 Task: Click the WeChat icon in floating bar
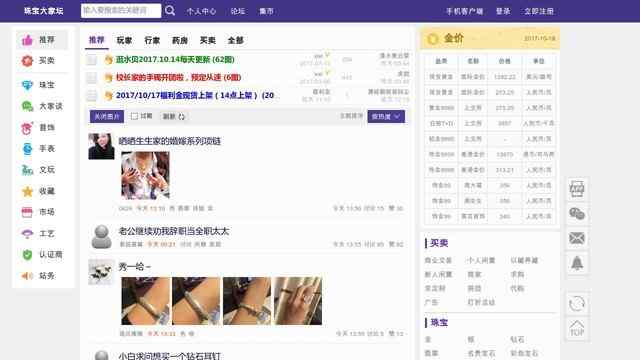tap(577, 214)
